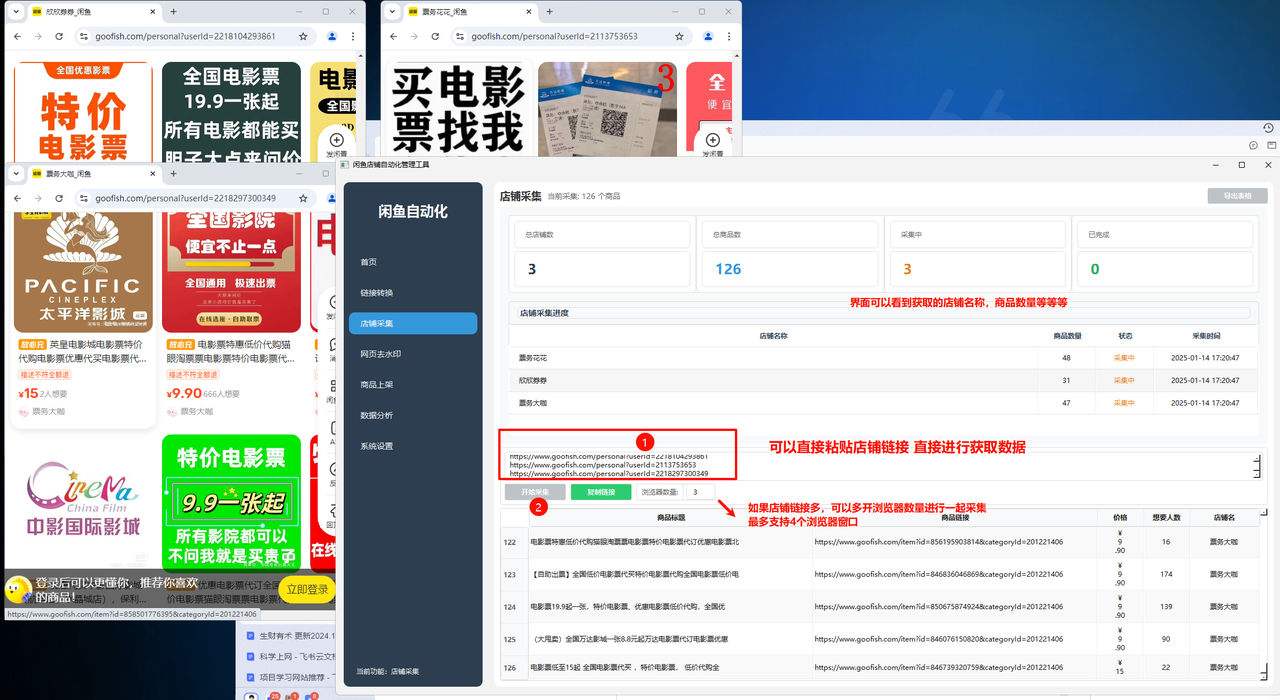This screenshot has height=700, width=1280.
Task: Open 首页 in the 闲鱼自动化 sidebar
Action: (x=413, y=262)
